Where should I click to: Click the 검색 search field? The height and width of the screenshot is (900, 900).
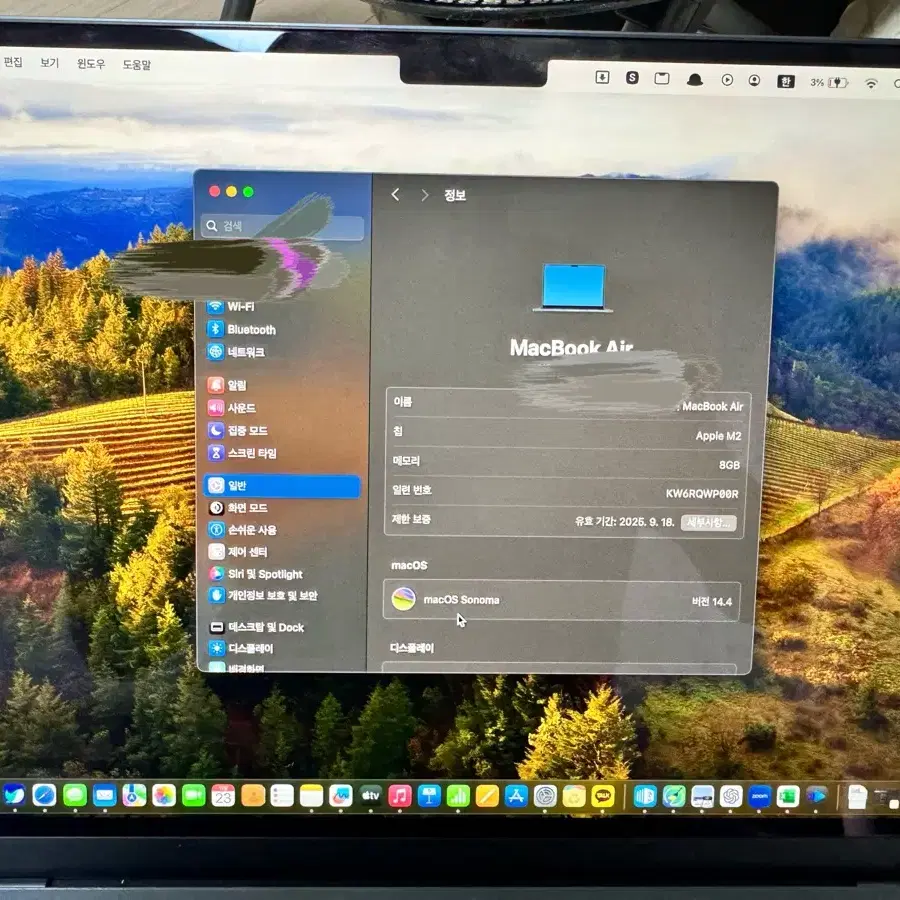[282, 226]
